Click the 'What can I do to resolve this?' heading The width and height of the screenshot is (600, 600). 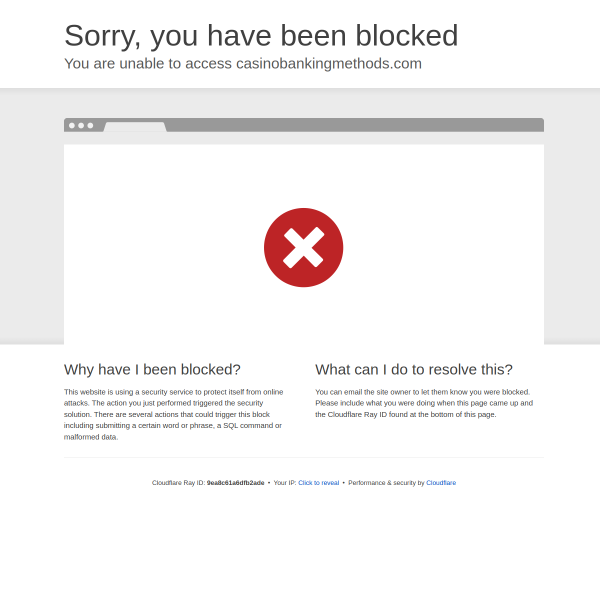tap(414, 370)
